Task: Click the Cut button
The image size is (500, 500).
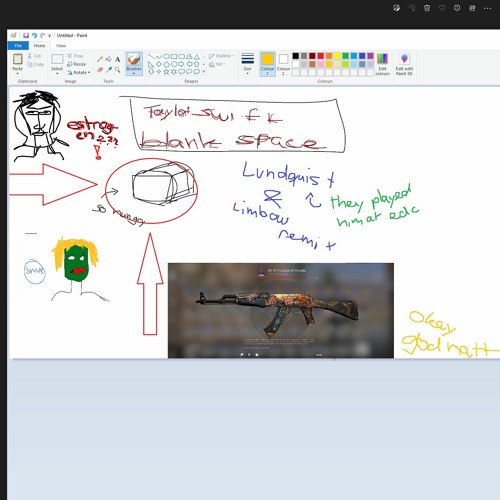Action: tap(35, 56)
